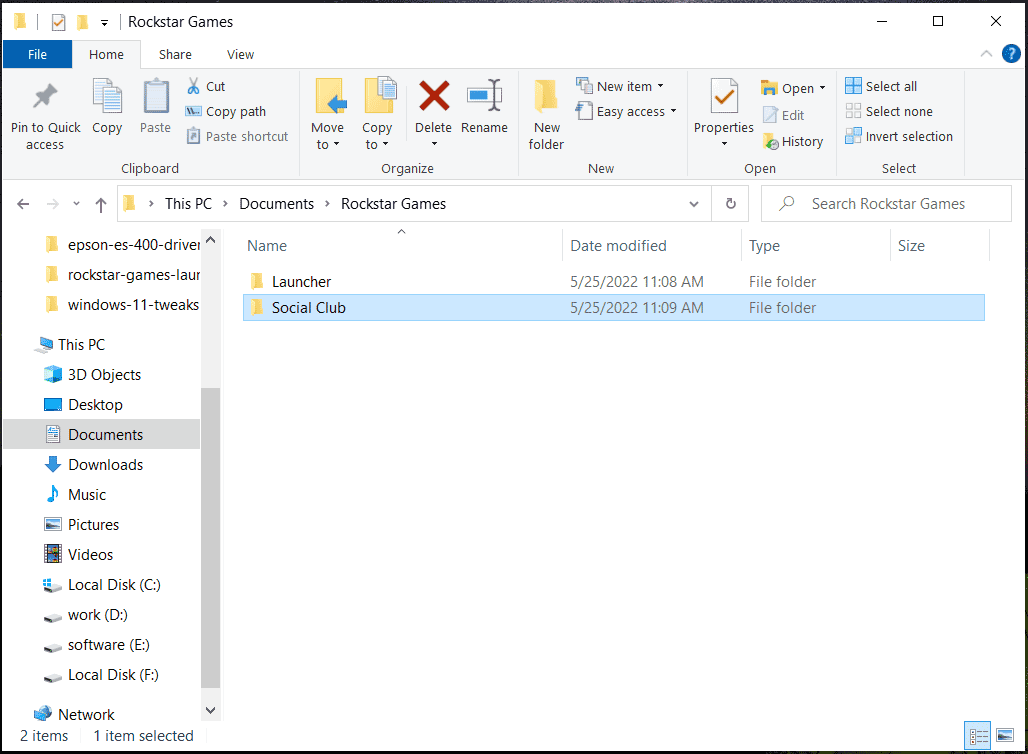Rename the selected folder
Image resolution: width=1028 pixels, height=754 pixels.
click(484, 107)
